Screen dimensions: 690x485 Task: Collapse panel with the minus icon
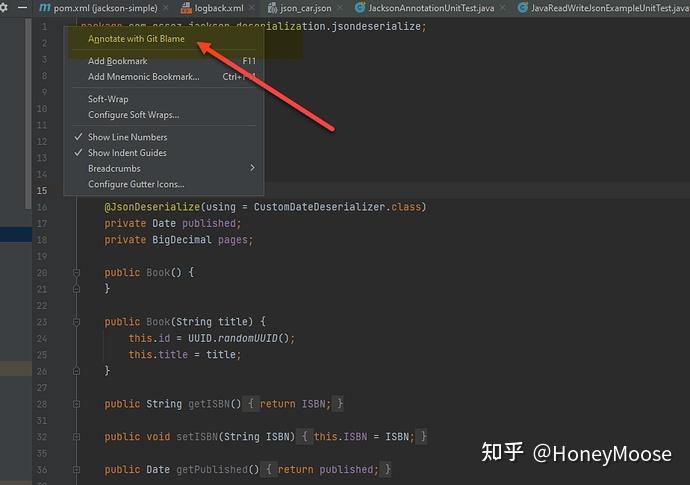point(22,7)
